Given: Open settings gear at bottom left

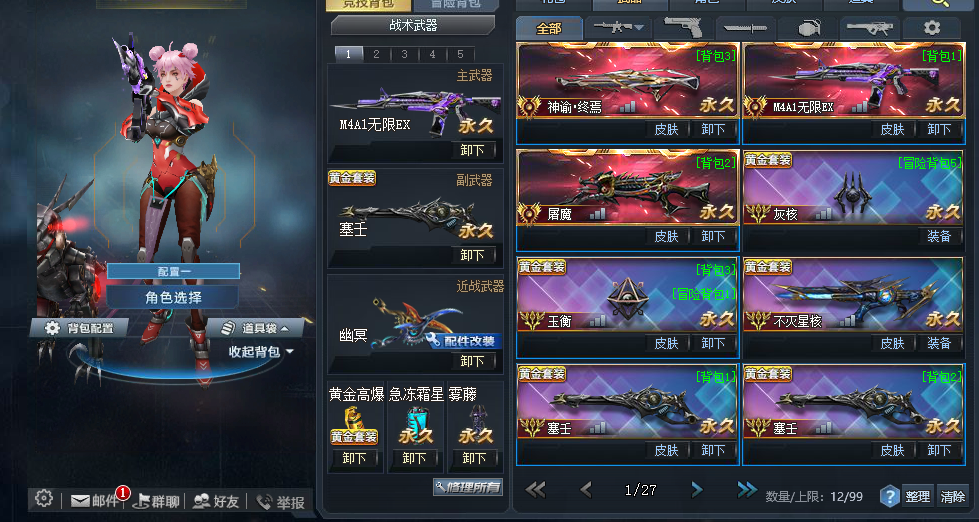Looking at the screenshot, I should (x=44, y=498).
